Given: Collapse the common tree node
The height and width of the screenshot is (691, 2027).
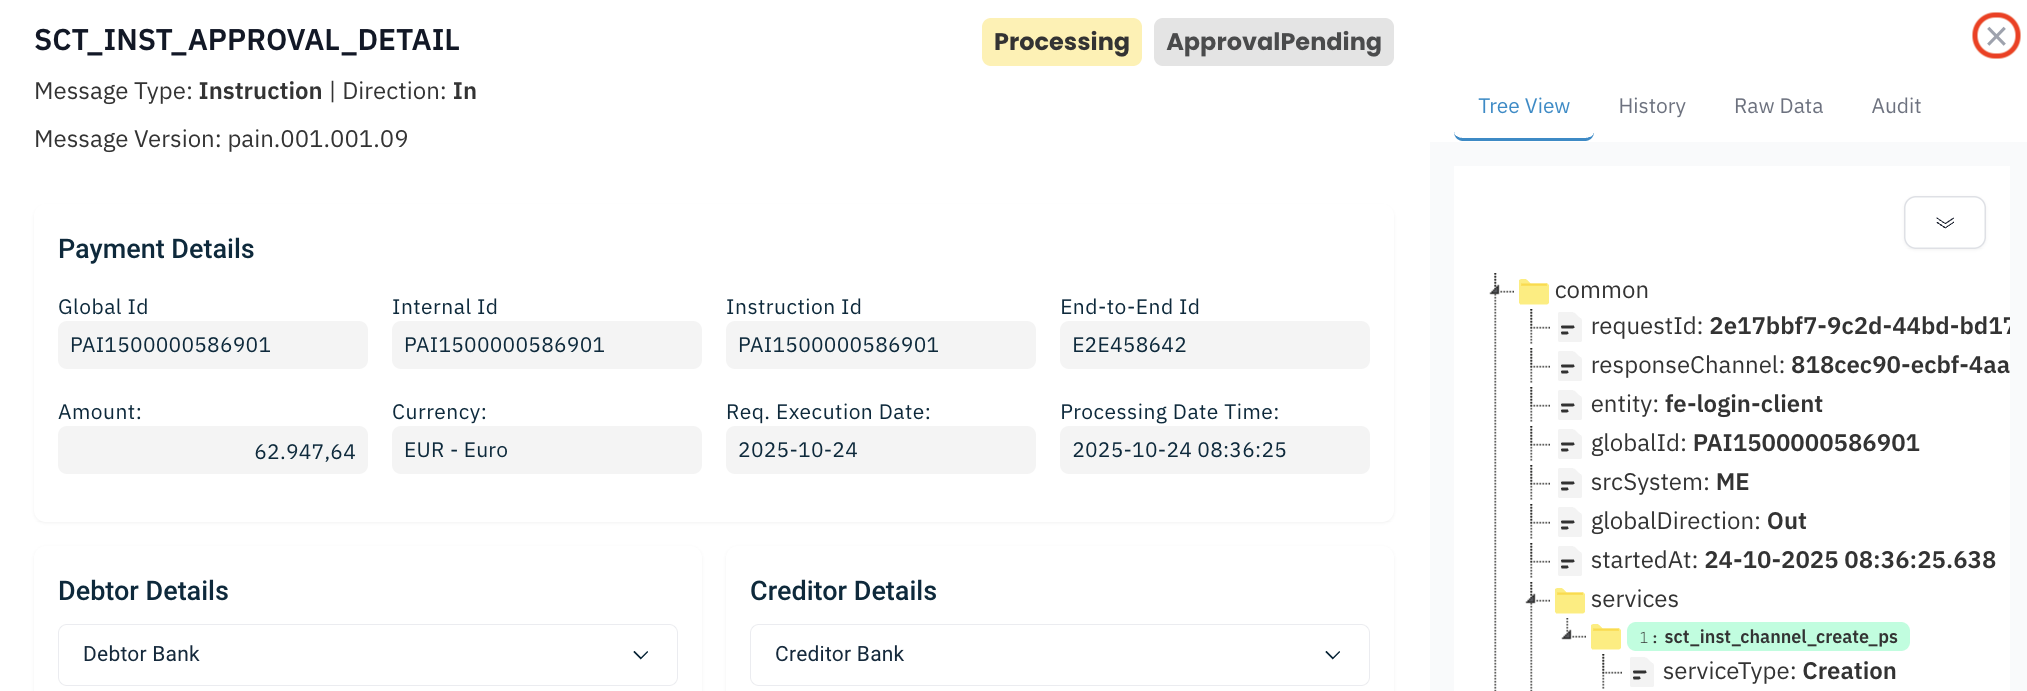Looking at the screenshot, I should (x=1496, y=290).
